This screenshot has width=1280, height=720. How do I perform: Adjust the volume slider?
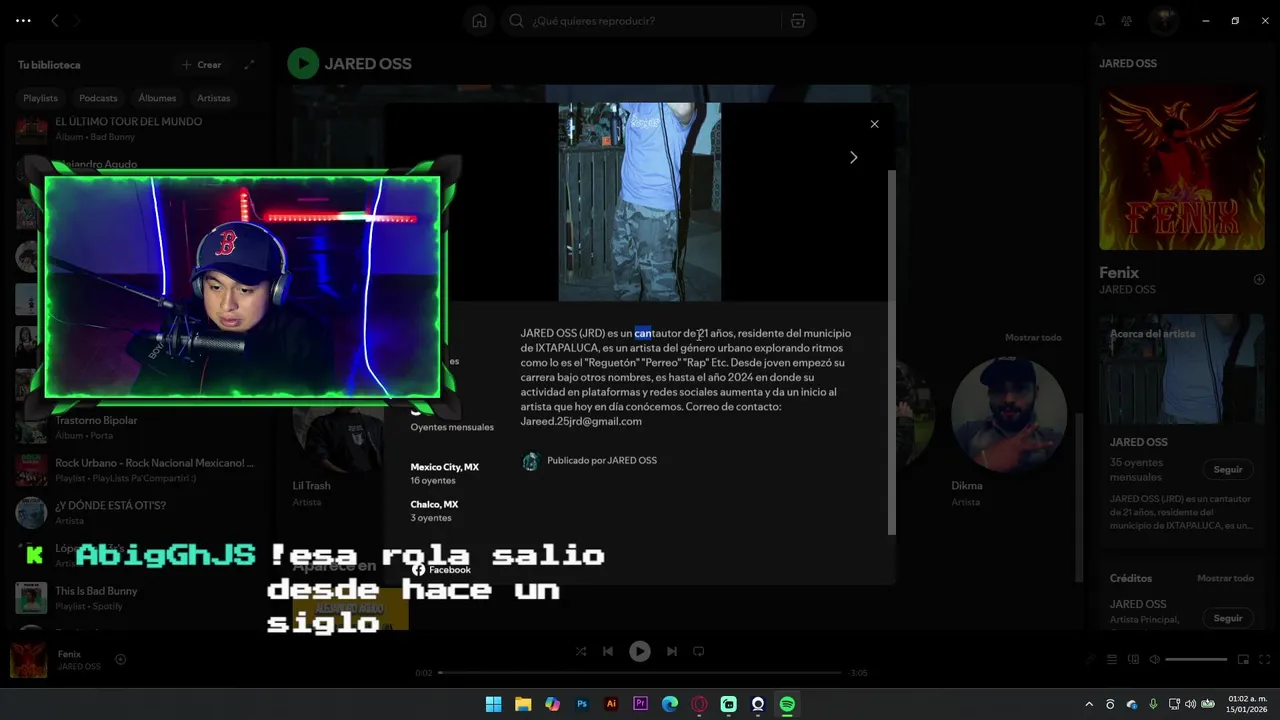point(1196,660)
